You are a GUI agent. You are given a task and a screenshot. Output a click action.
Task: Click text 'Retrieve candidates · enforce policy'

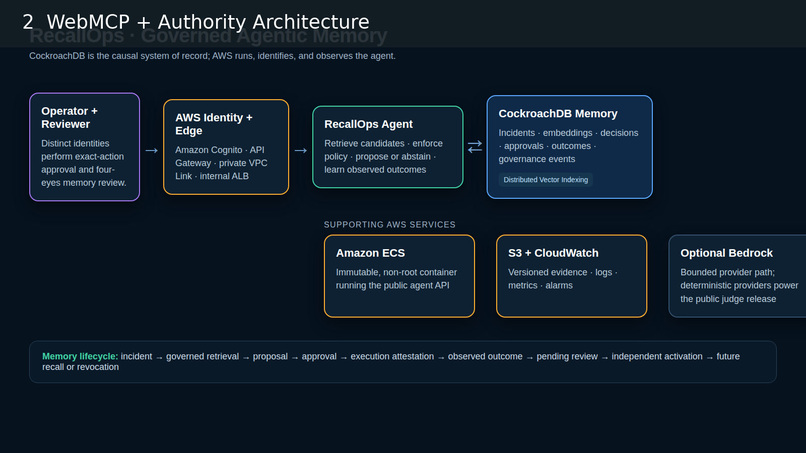[383, 150]
